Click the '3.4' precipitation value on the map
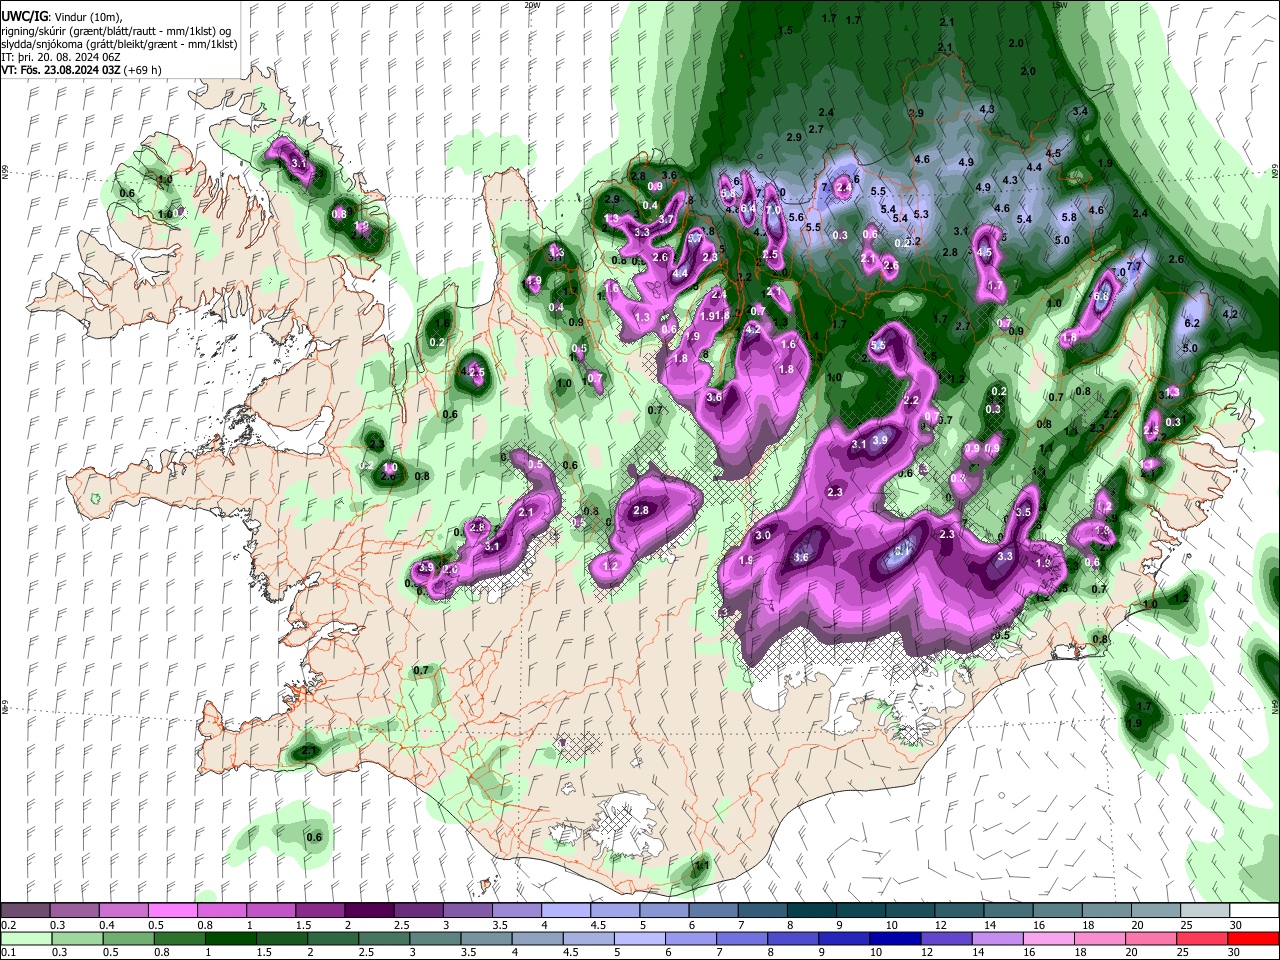The image size is (1280, 960). (x=1079, y=111)
